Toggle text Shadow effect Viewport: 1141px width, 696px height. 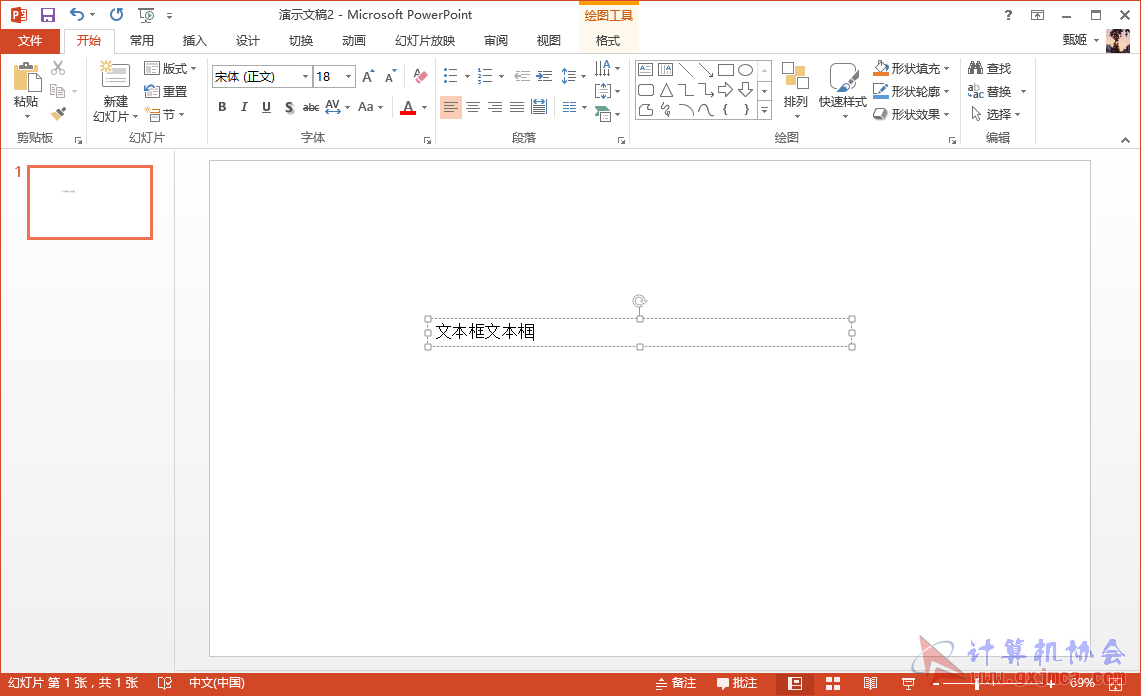pyautogui.click(x=289, y=107)
